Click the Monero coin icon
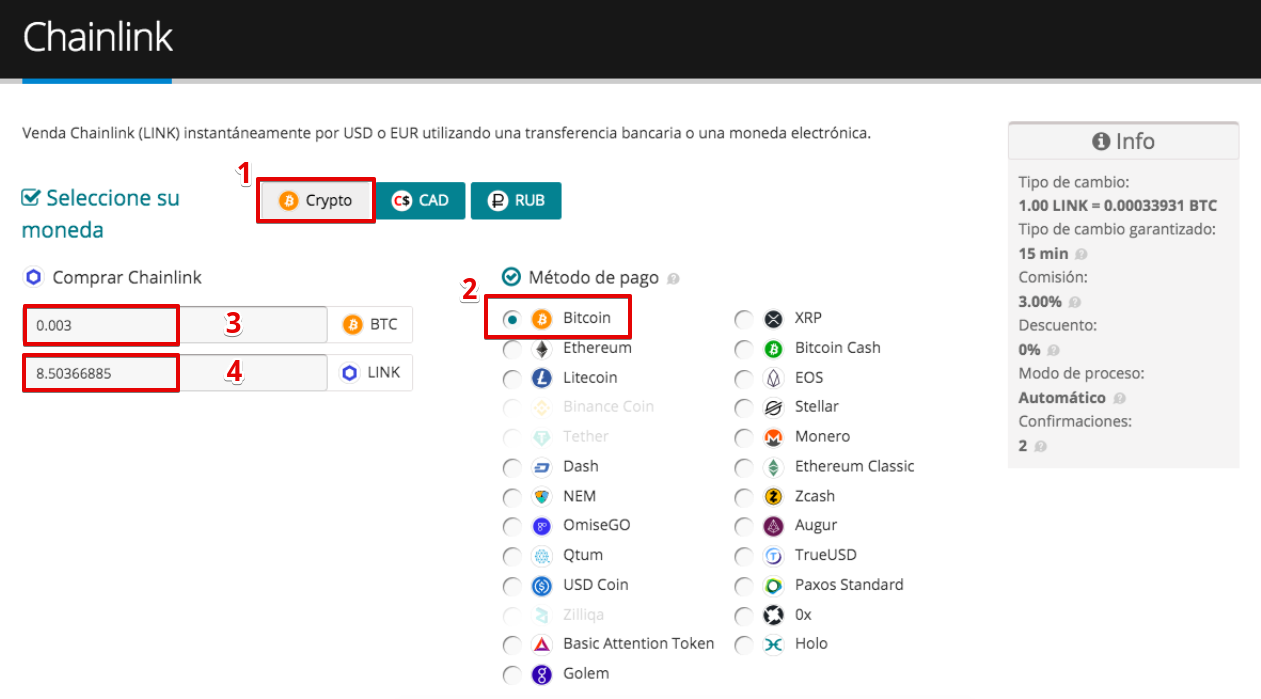Screen dimensions: 1261x699 (773, 438)
